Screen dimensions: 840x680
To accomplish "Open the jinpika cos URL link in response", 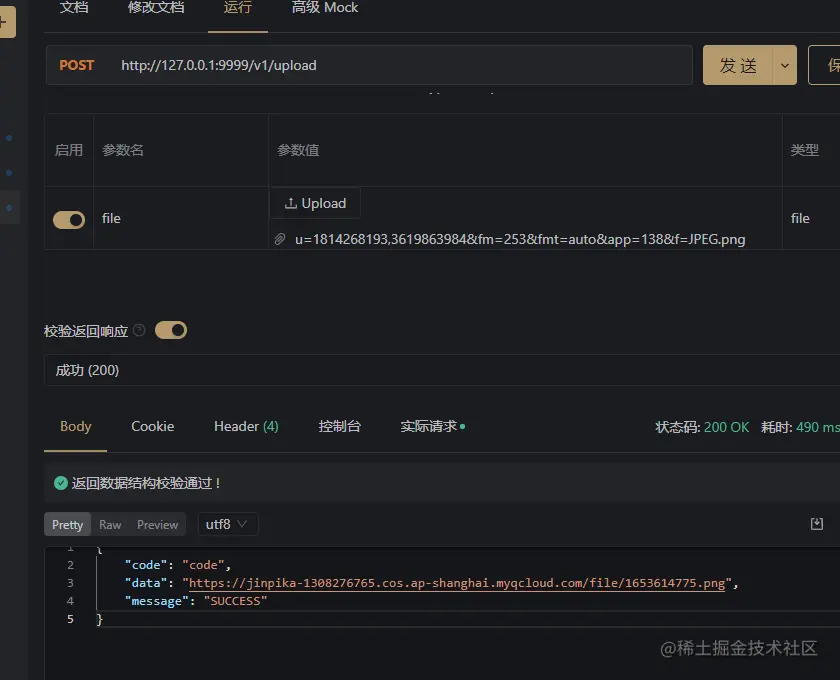I will tap(457, 583).
